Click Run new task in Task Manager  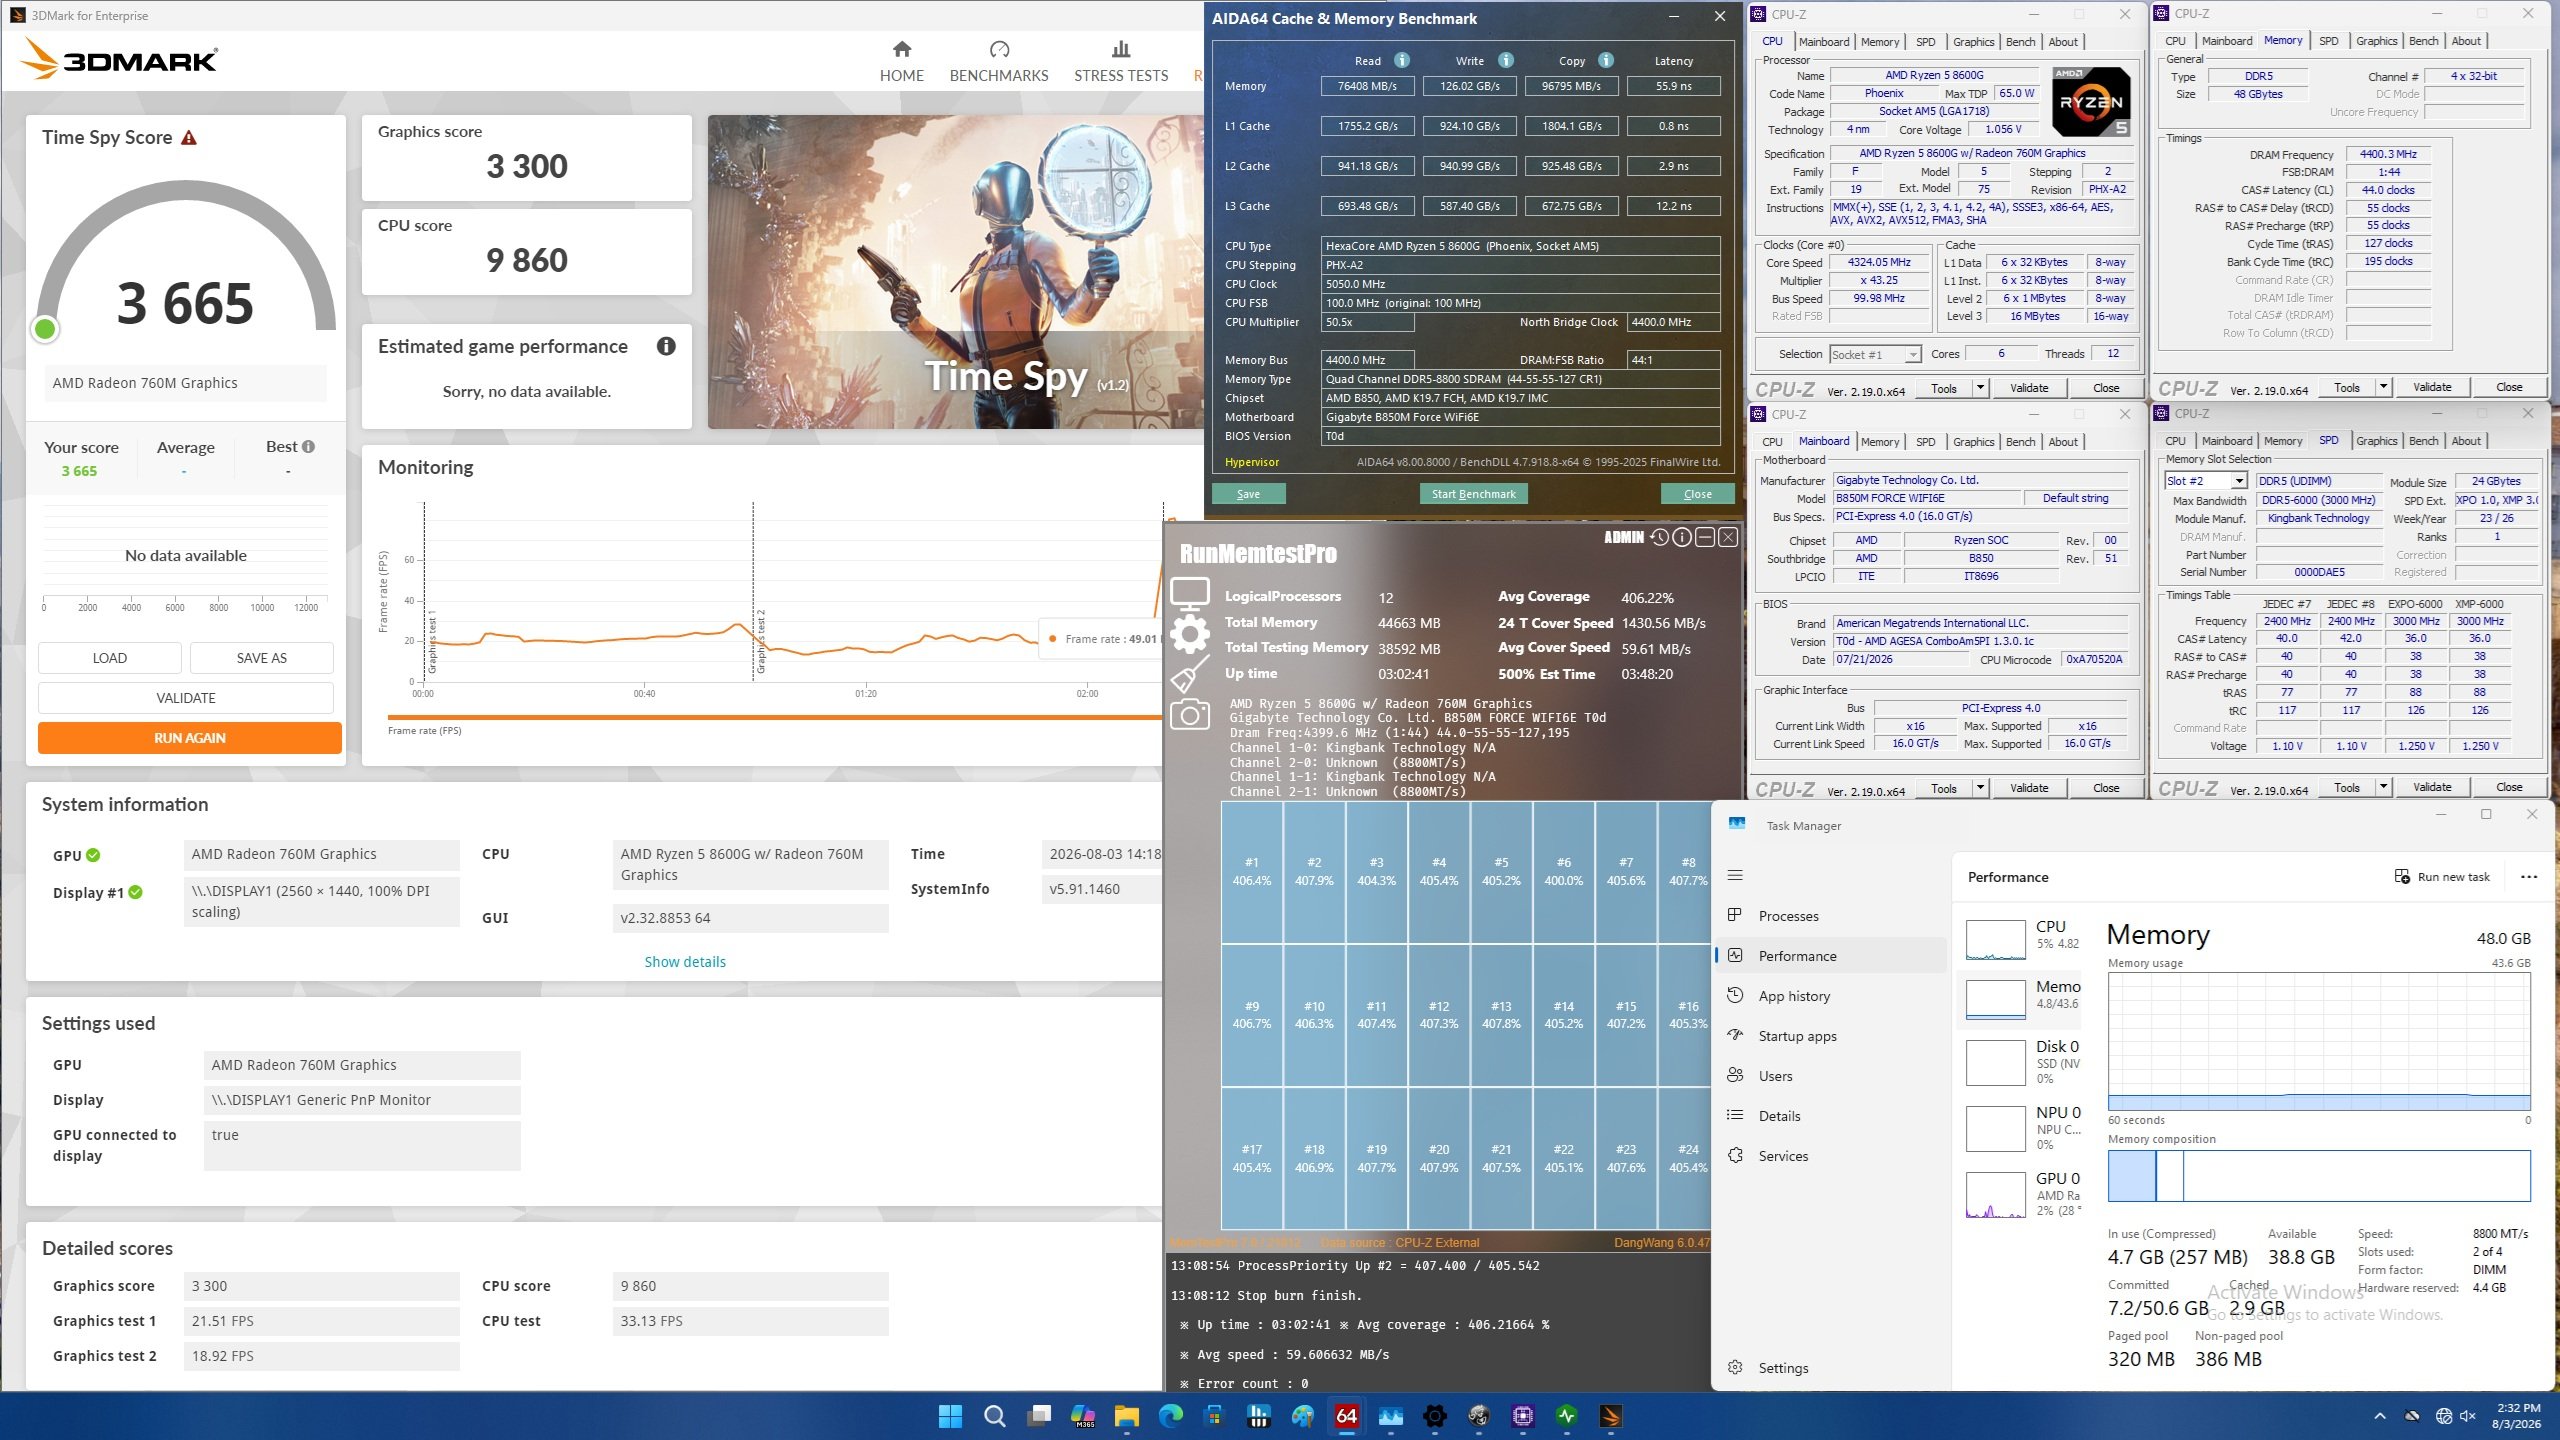(2442, 877)
